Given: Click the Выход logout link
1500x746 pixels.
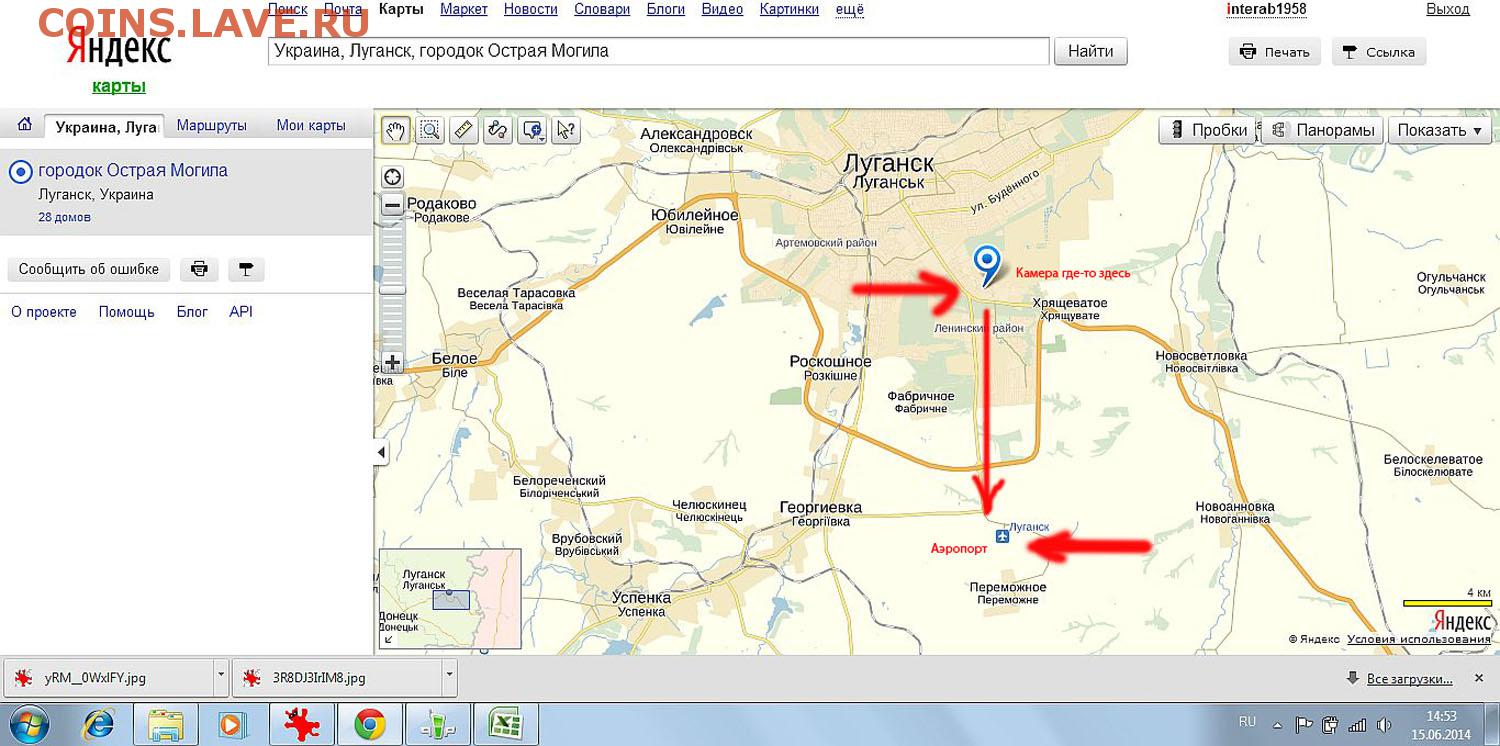Looking at the screenshot, I should click(1447, 9).
